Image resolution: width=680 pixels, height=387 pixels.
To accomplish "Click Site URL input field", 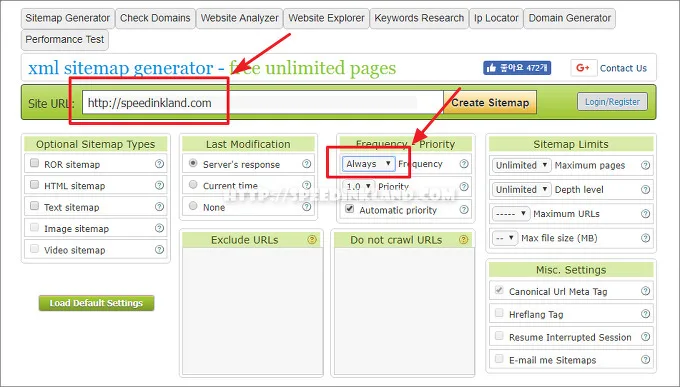I will point(263,102).
